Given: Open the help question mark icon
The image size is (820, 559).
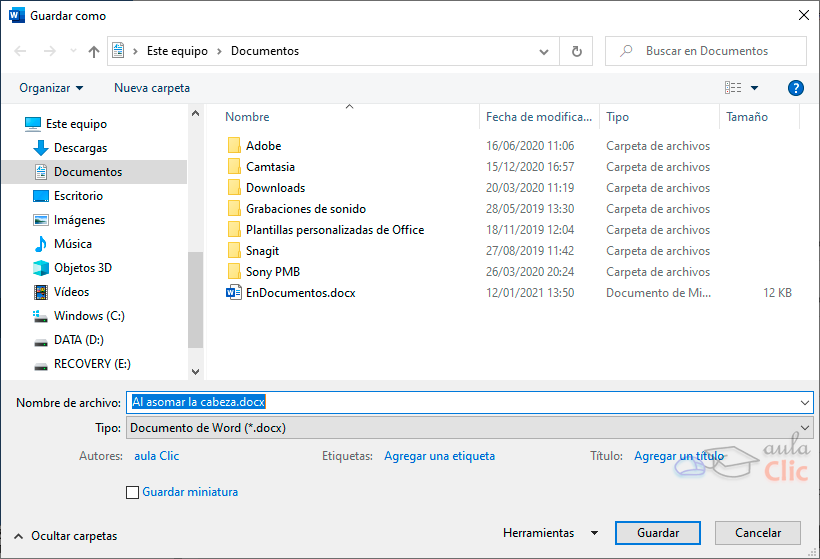Looking at the screenshot, I should pyautogui.click(x=796, y=88).
